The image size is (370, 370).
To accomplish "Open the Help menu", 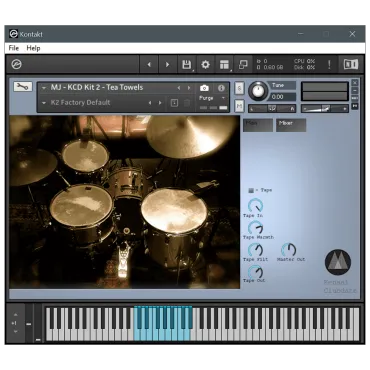I will (x=33, y=48).
